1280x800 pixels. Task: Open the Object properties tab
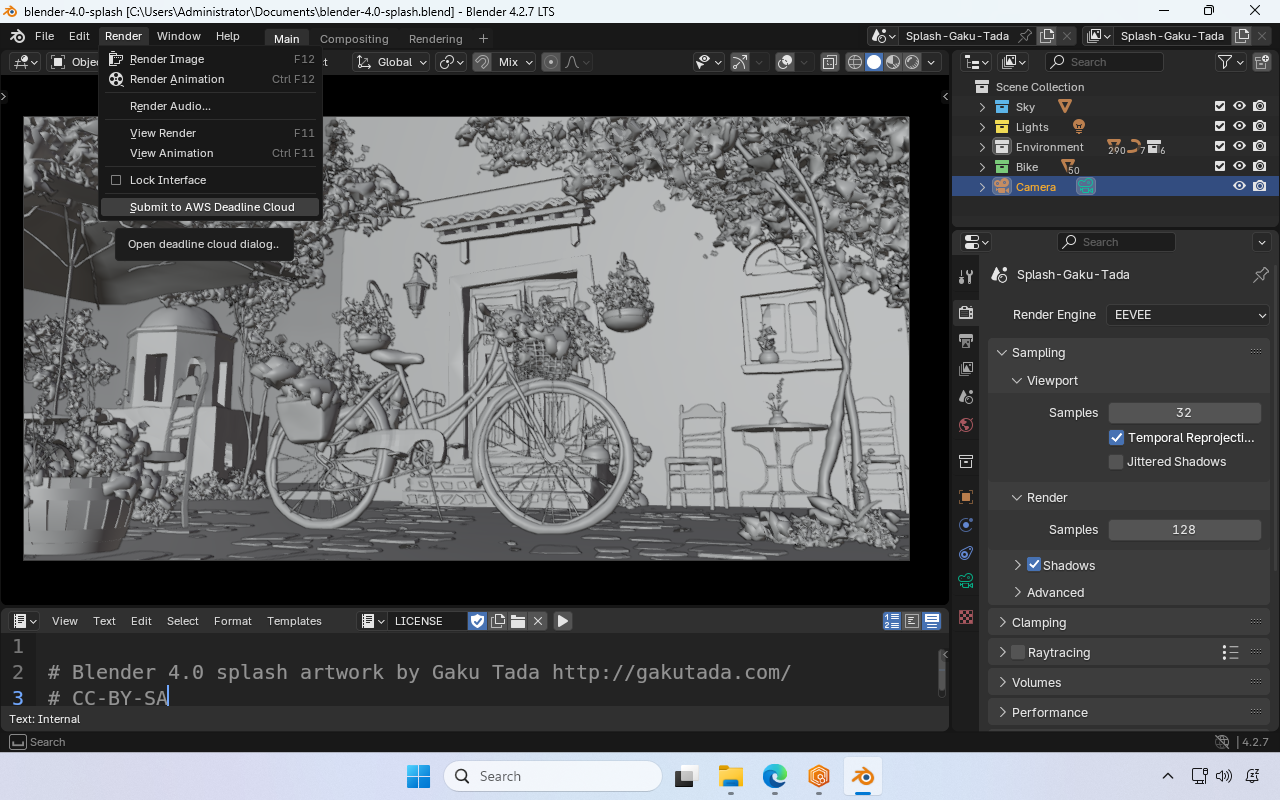(x=966, y=497)
